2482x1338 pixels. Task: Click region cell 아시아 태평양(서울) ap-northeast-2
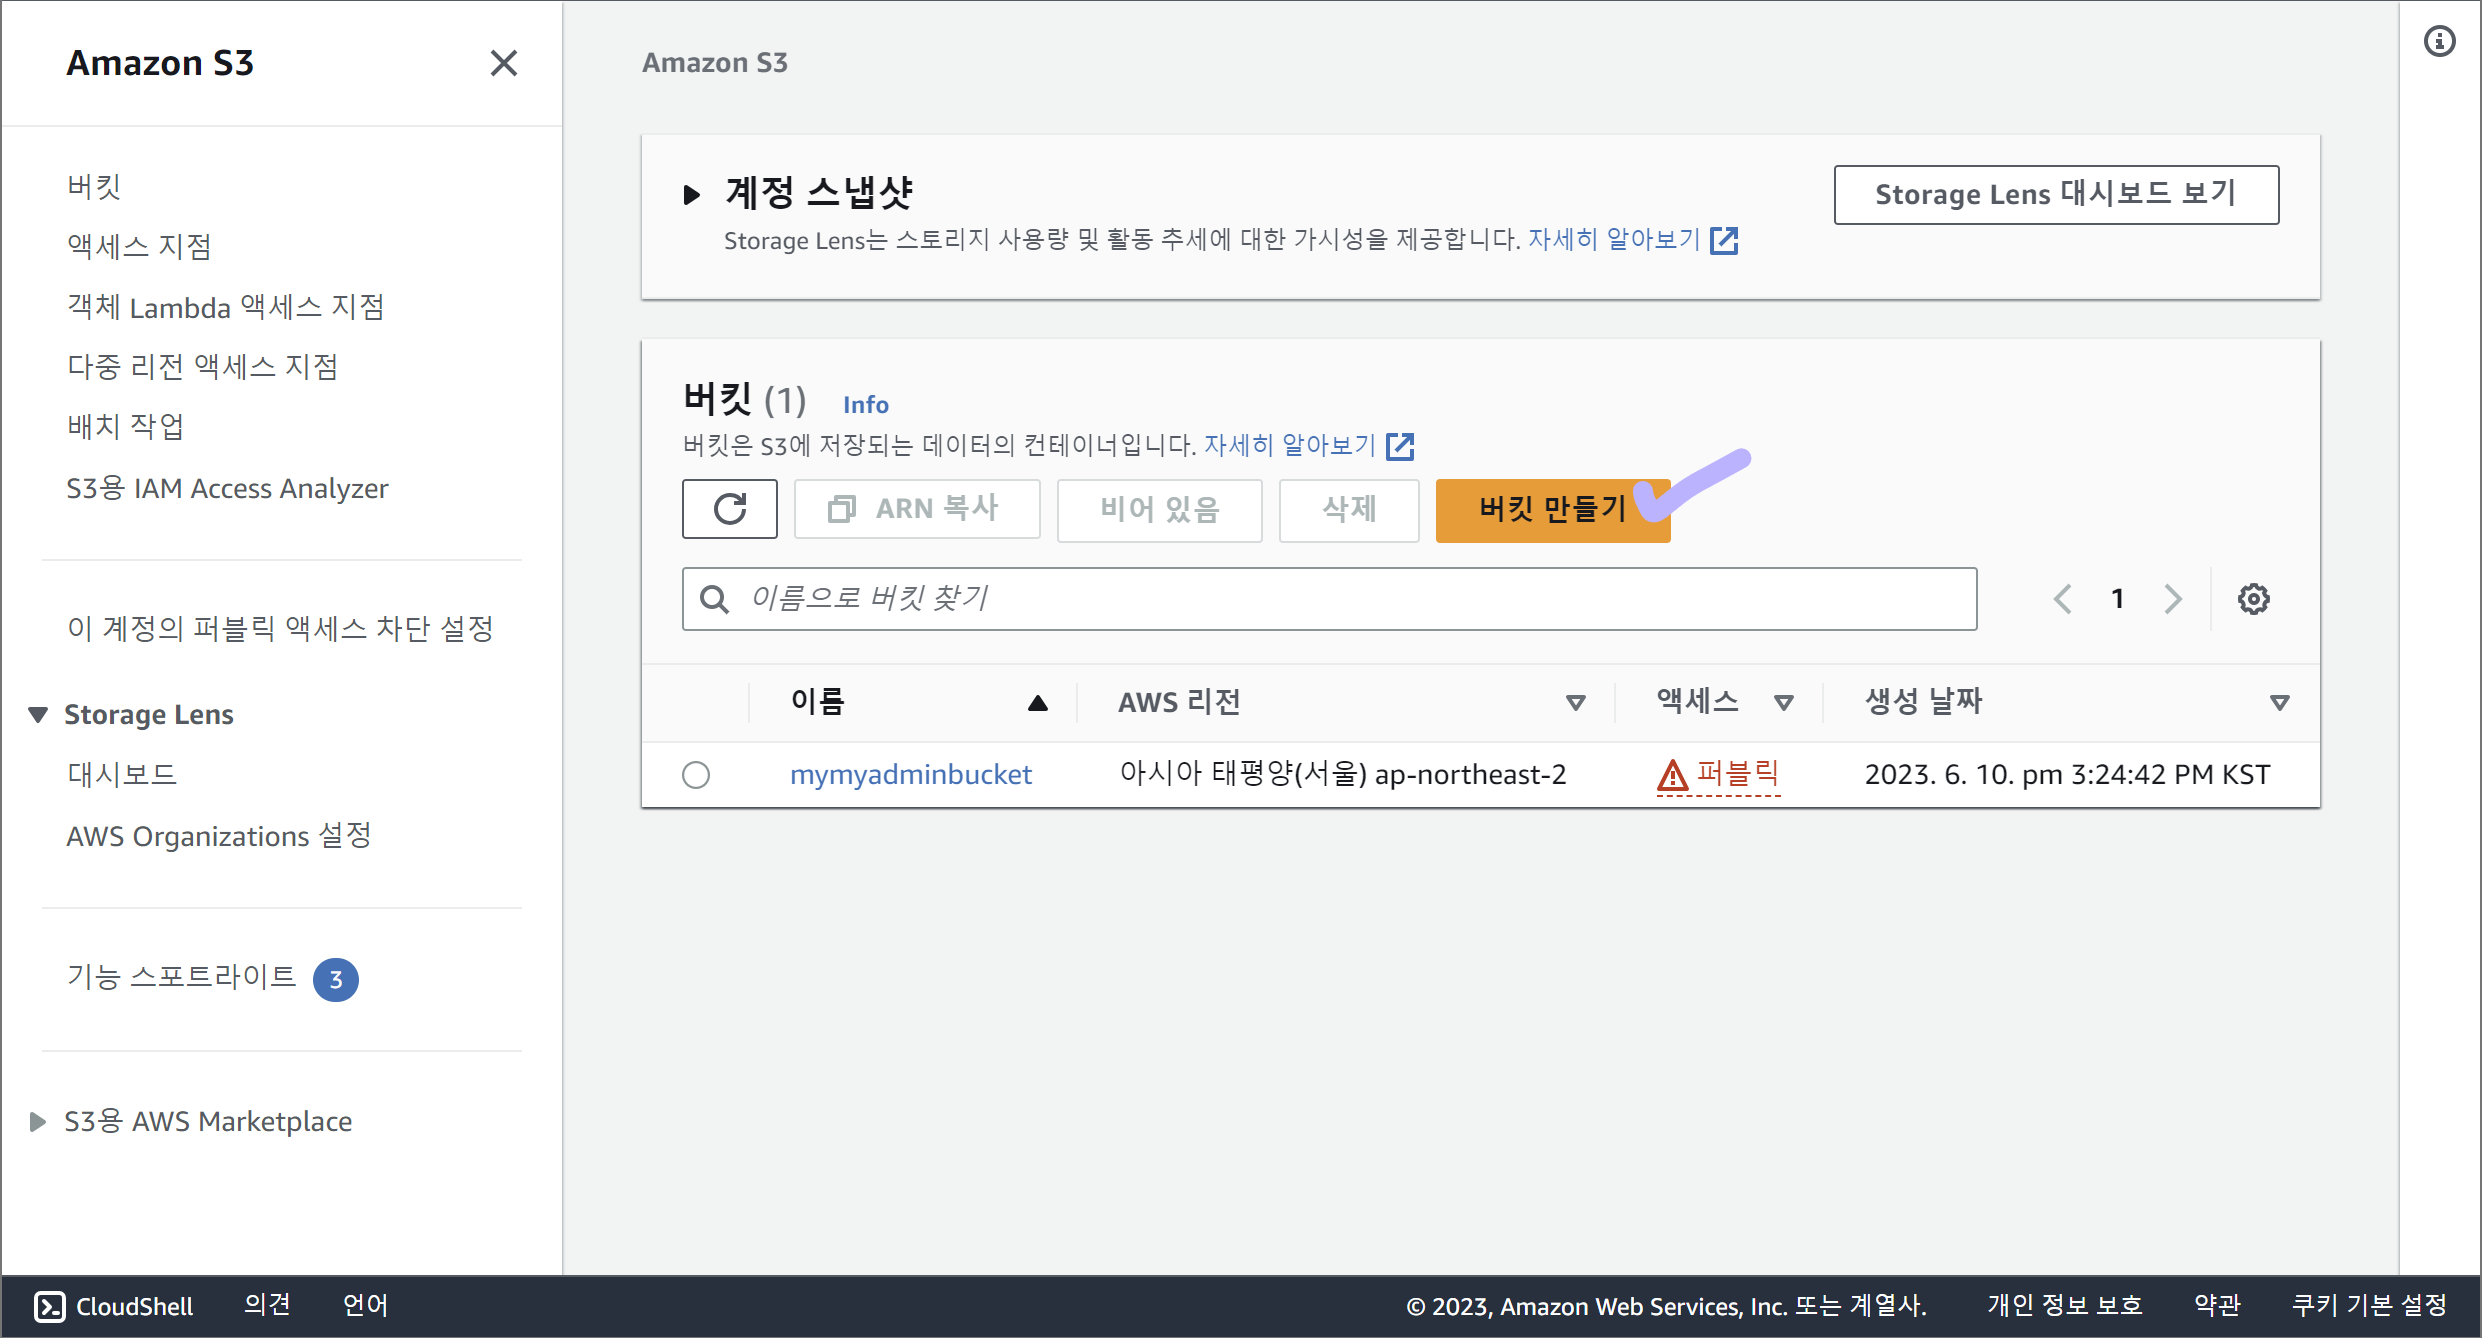pyautogui.click(x=1342, y=775)
